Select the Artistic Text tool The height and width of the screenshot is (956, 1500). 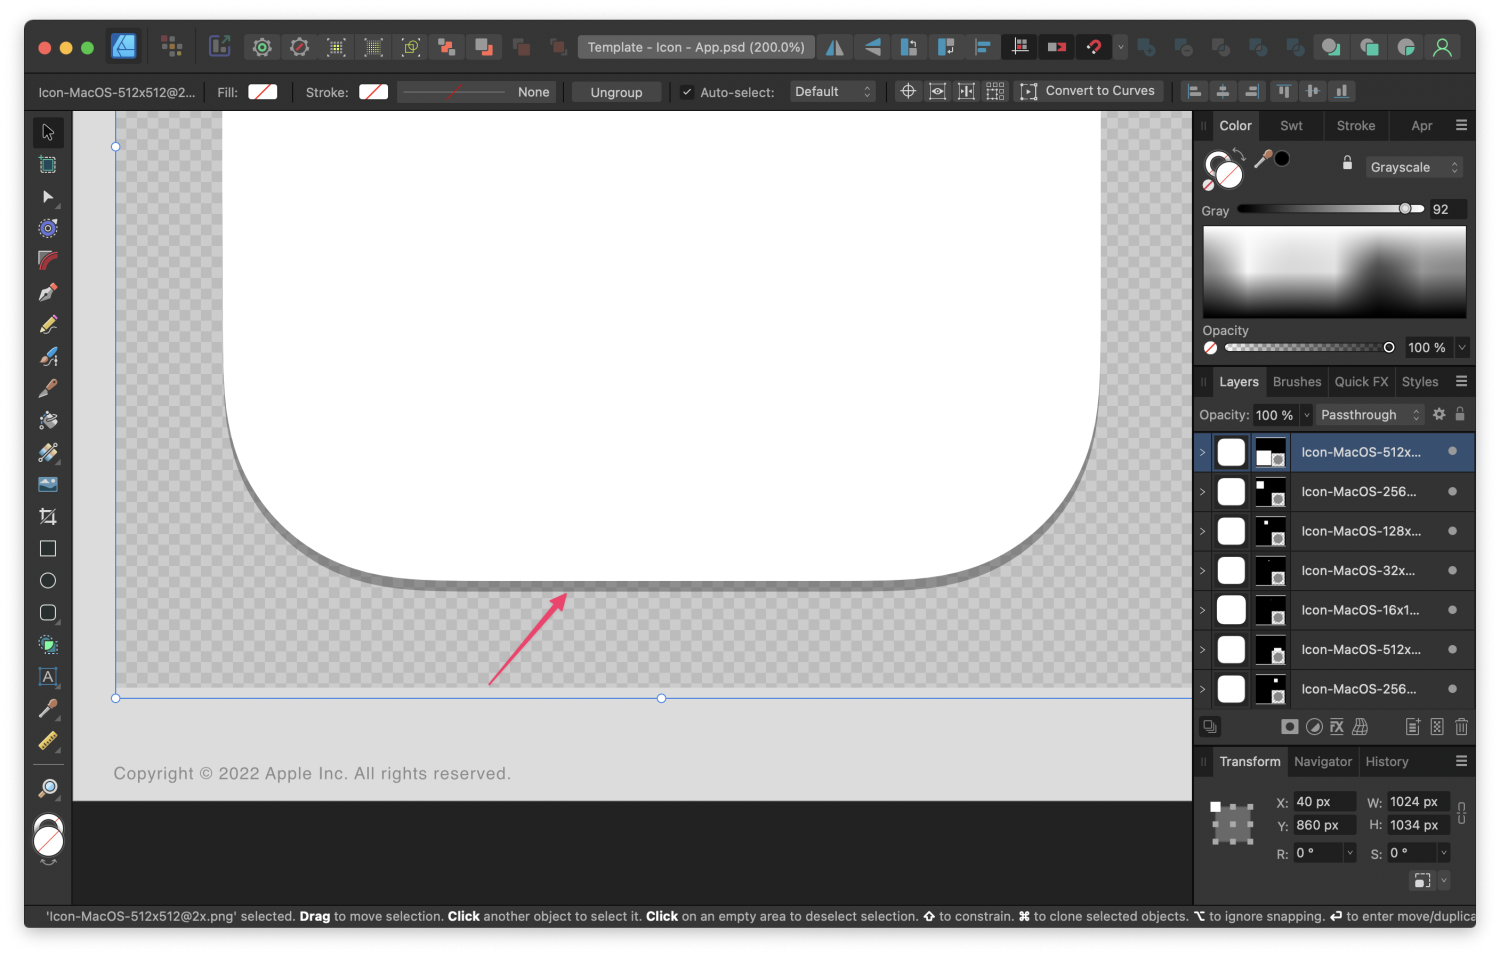point(47,677)
